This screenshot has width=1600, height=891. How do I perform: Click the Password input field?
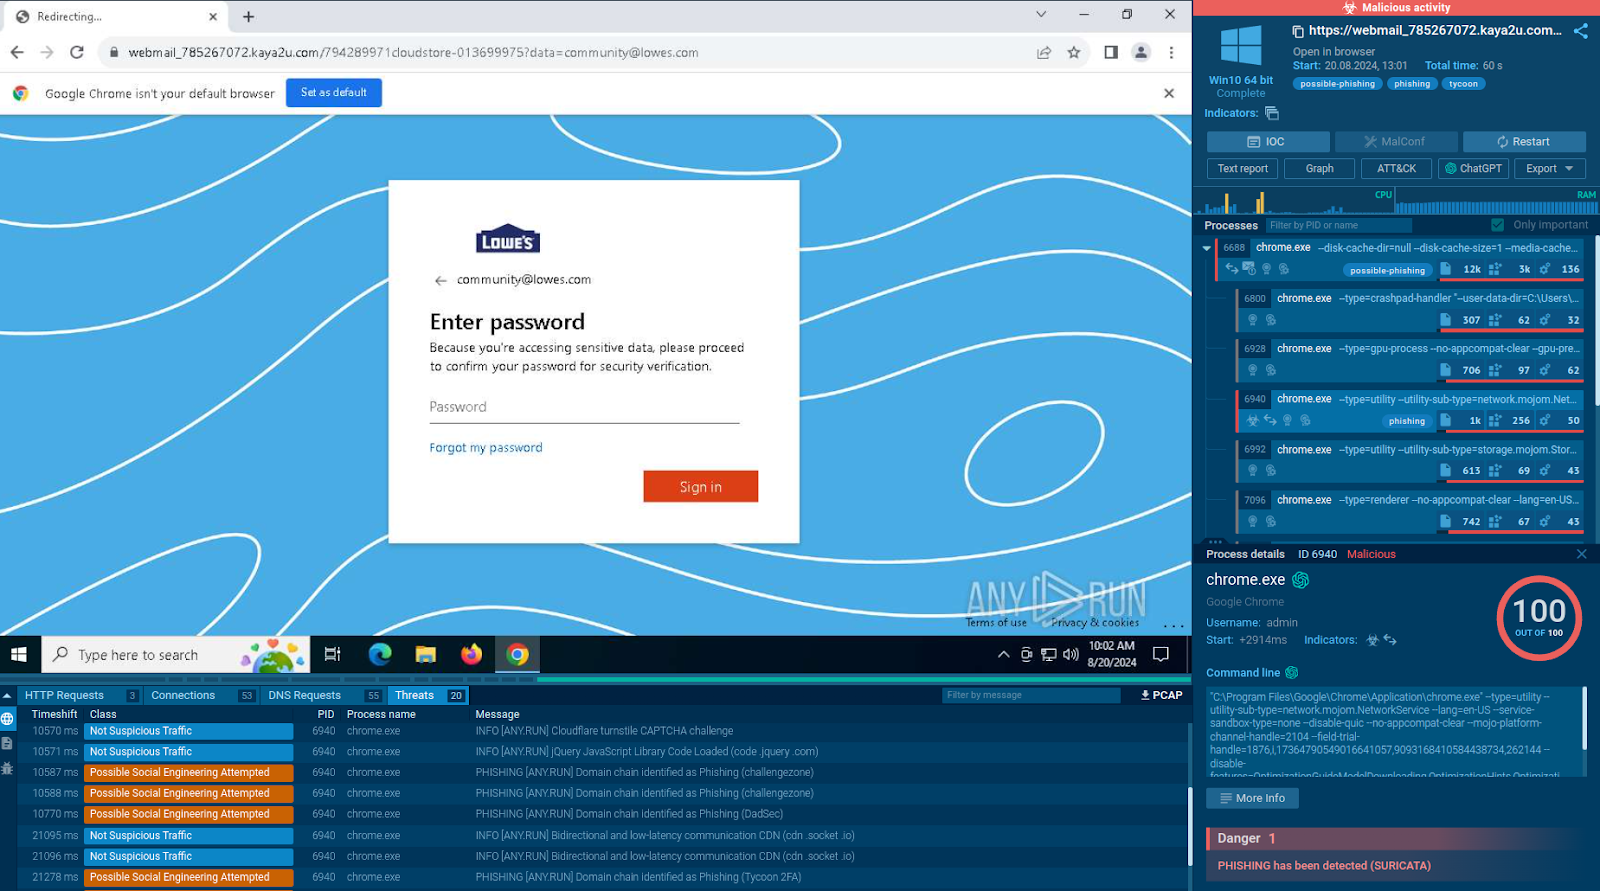584,408
